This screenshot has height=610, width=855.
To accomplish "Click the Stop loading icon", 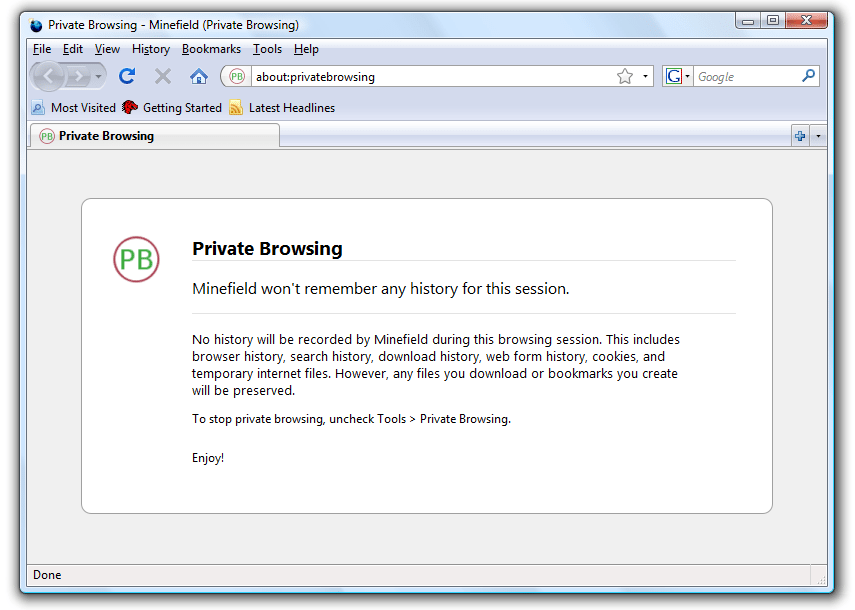I will tap(162, 76).
